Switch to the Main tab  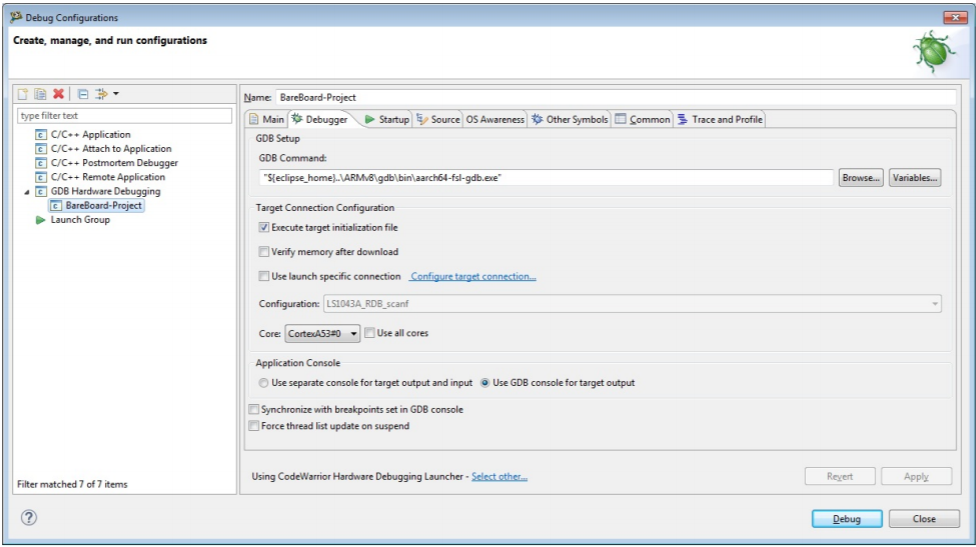[x=266, y=119]
